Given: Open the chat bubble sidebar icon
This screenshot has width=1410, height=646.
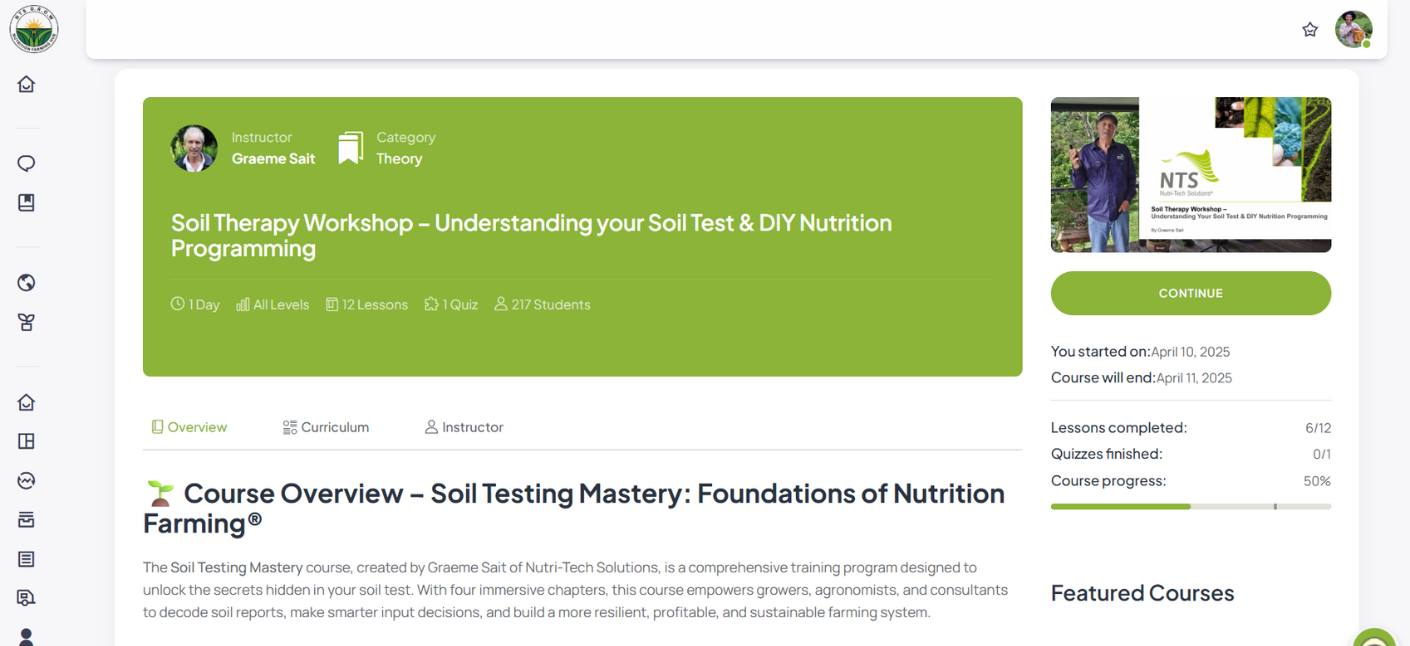Looking at the screenshot, I should pyautogui.click(x=27, y=163).
